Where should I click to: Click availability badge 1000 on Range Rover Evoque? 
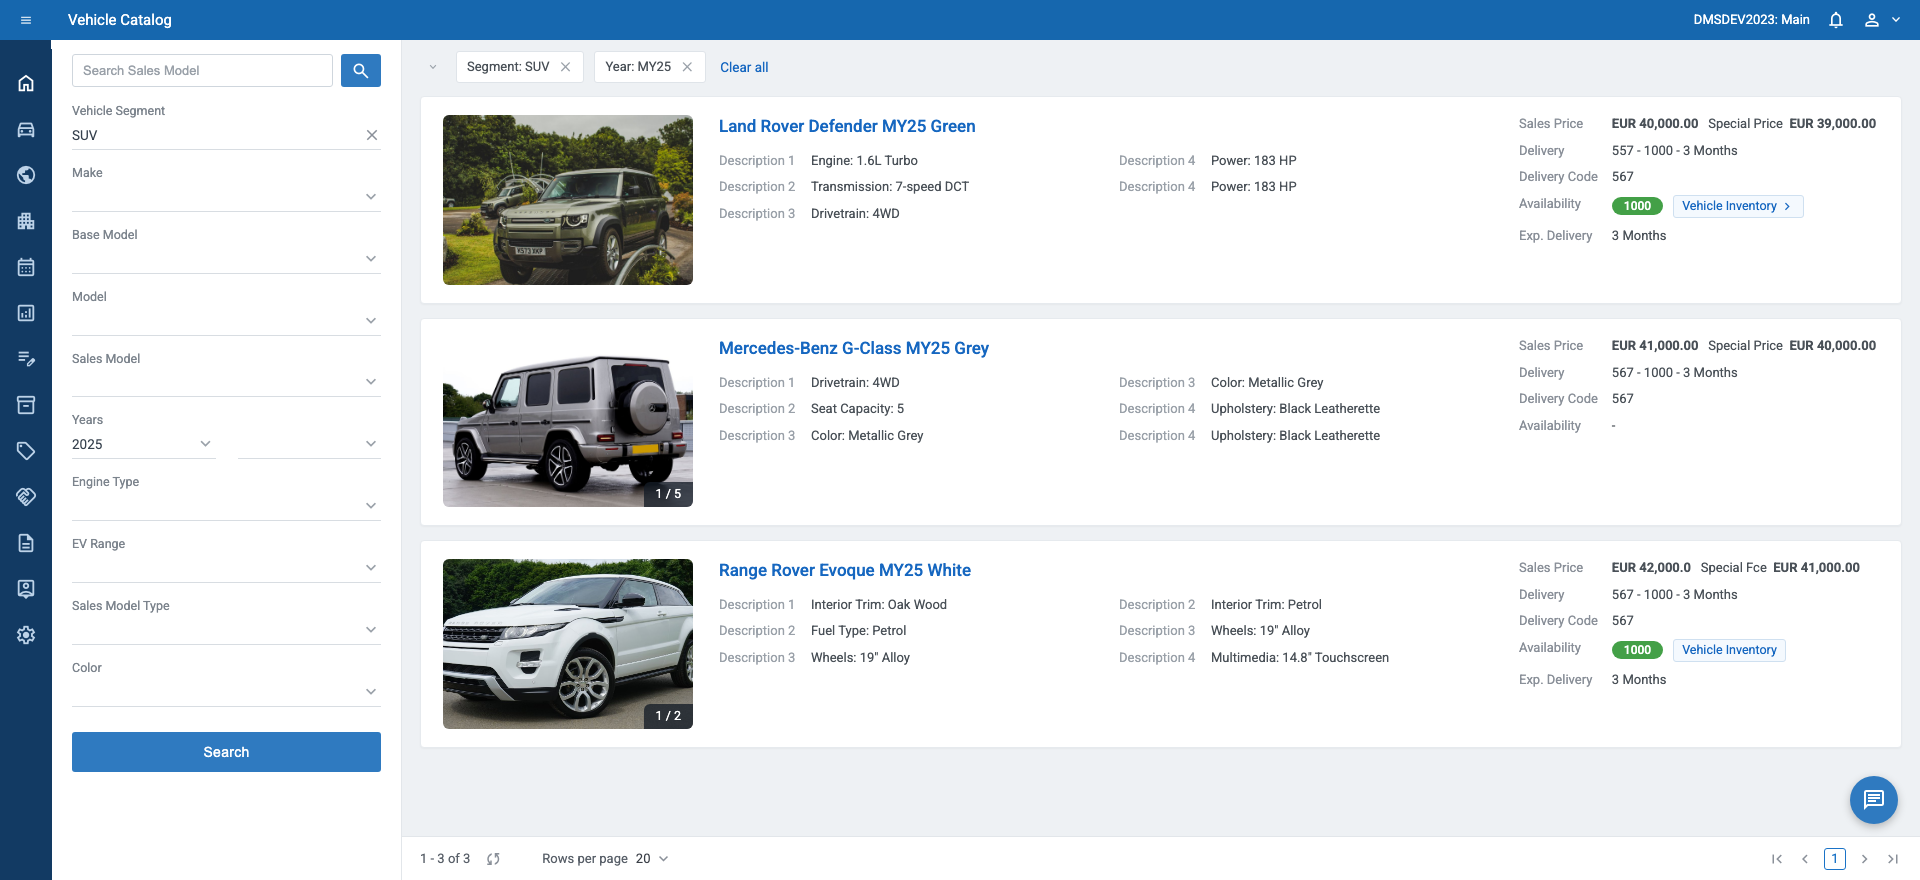click(x=1637, y=650)
